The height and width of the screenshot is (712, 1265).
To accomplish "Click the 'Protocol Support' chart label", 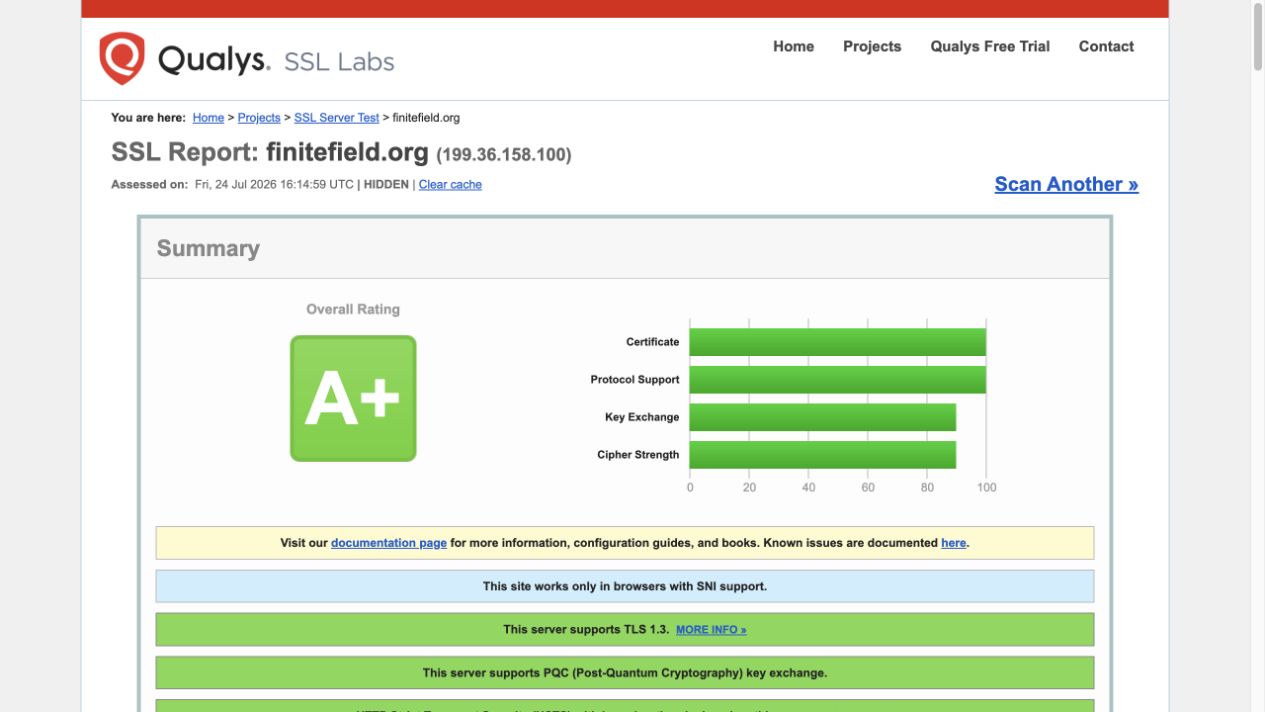I will click(635, 380).
